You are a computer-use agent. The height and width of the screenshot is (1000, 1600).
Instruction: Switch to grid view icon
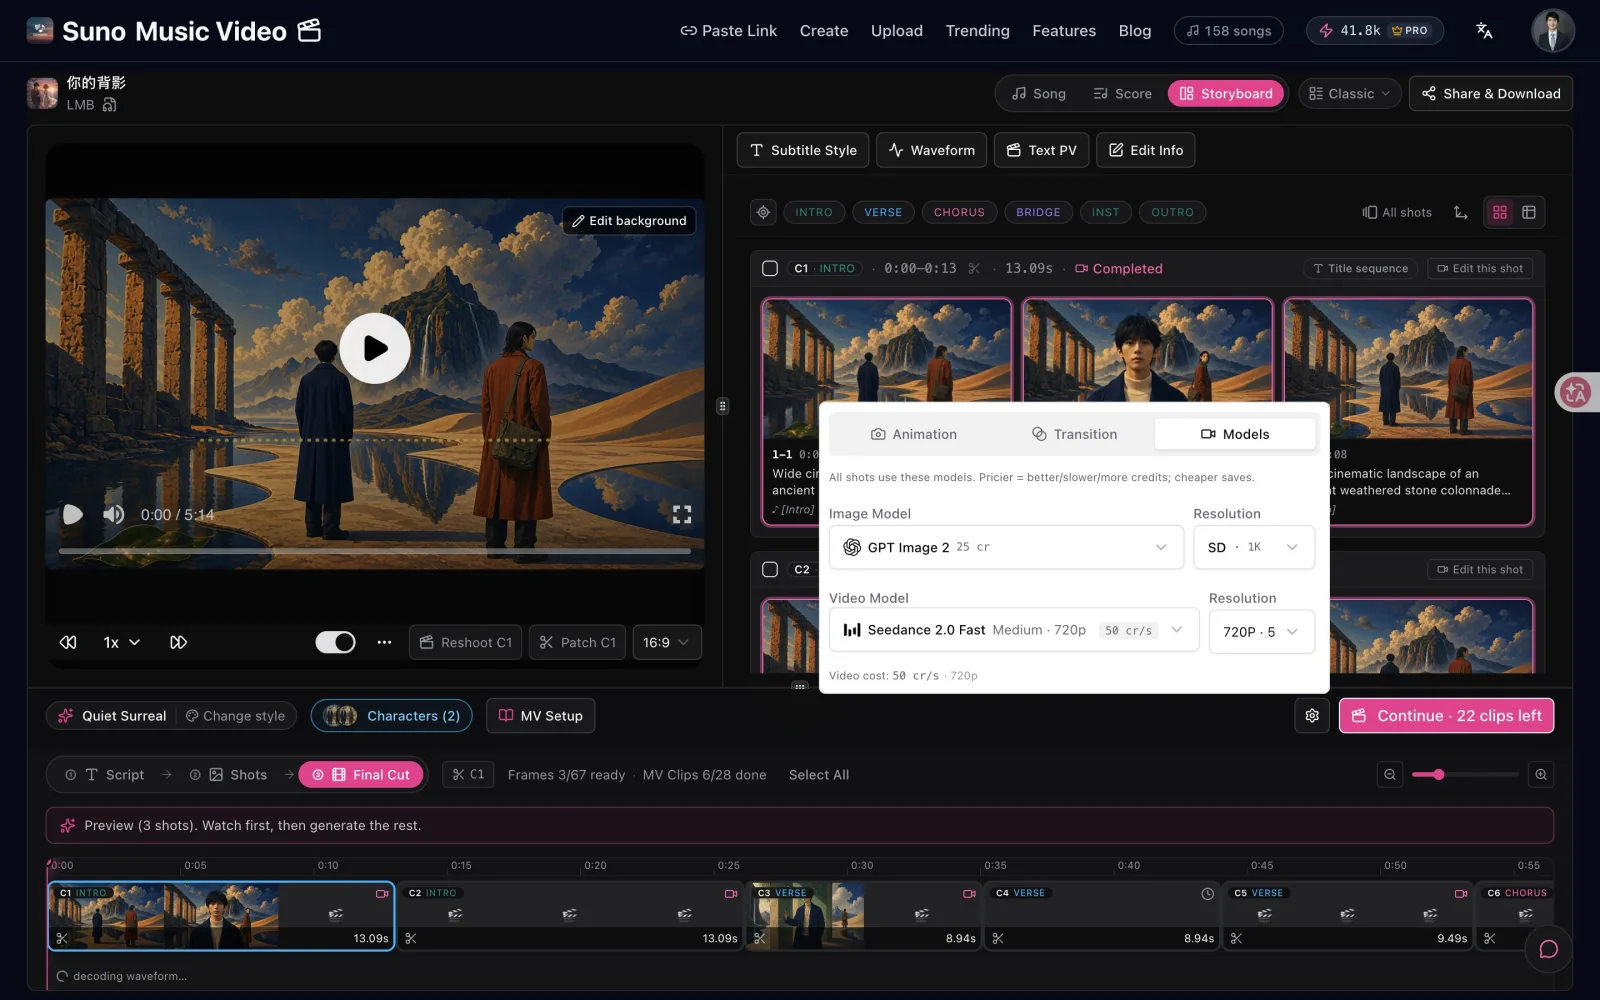tap(1500, 212)
